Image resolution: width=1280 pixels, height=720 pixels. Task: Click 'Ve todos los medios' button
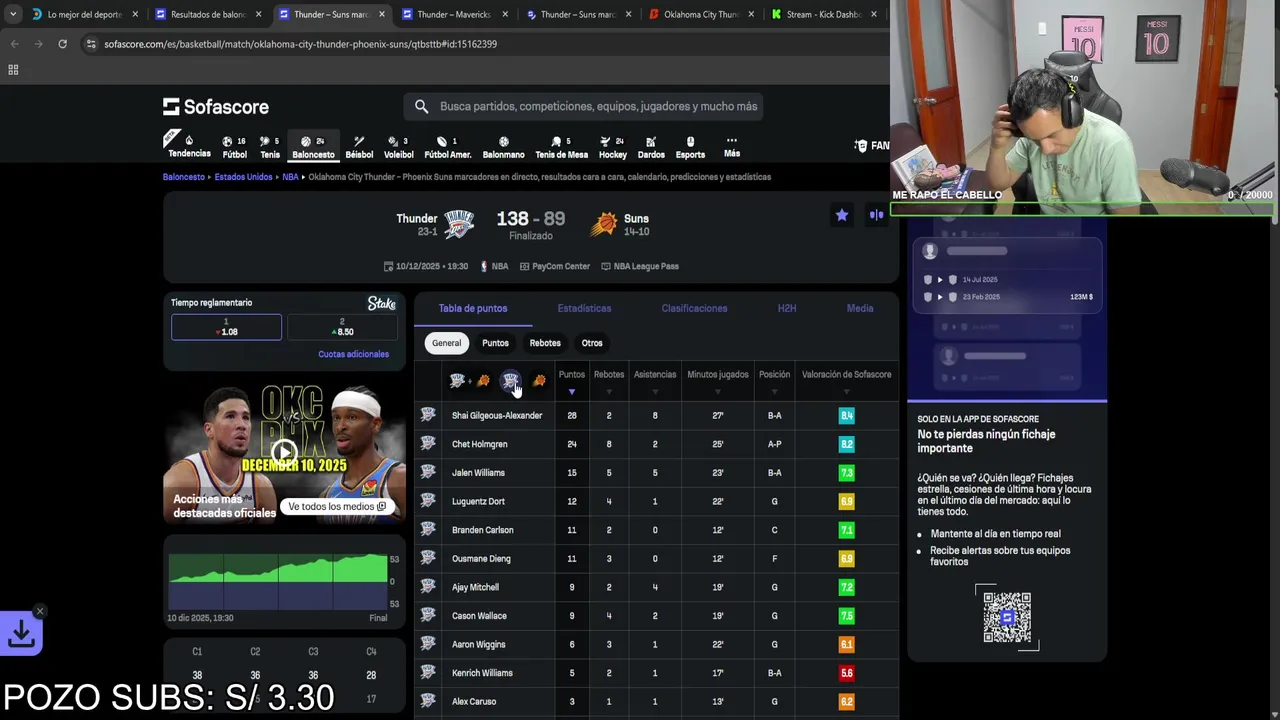click(x=337, y=507)
